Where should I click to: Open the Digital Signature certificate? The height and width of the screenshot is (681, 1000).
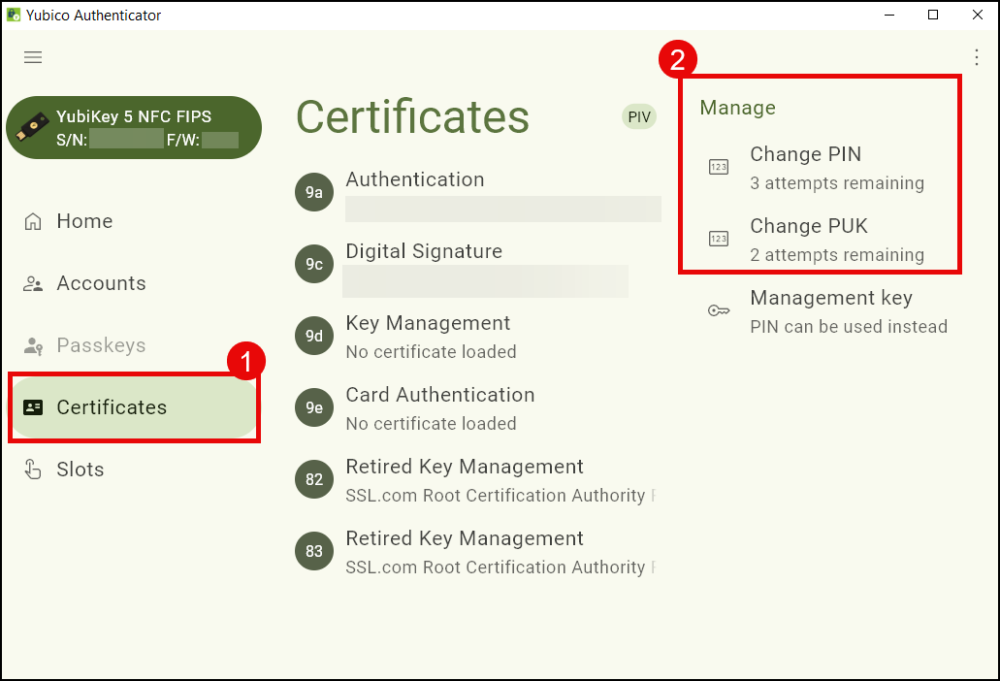pos(424,252)
